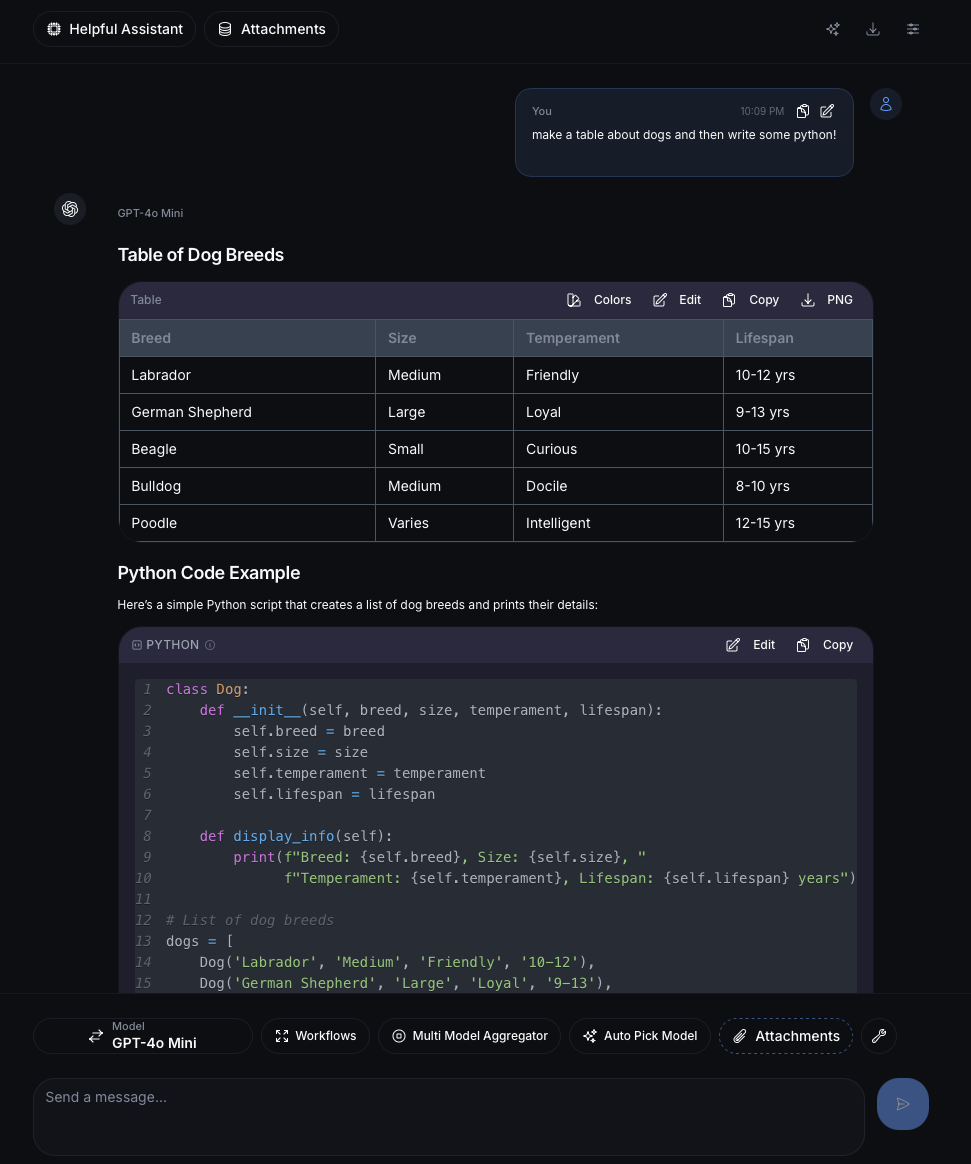This screenshot has width=971, height=1164.
Task: Export the dog breeds table as PNG
Action: pos(826,300)
